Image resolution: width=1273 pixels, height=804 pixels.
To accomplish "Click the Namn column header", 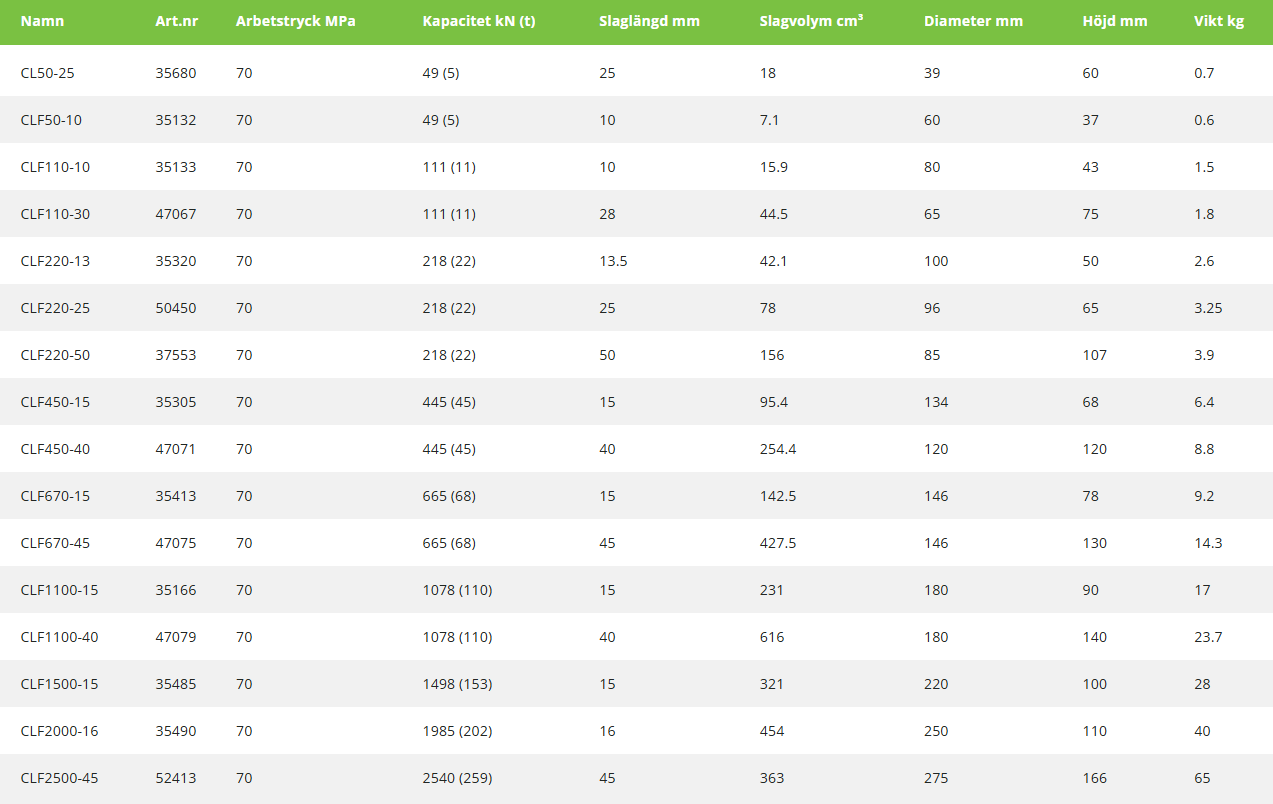I will 40,21.
